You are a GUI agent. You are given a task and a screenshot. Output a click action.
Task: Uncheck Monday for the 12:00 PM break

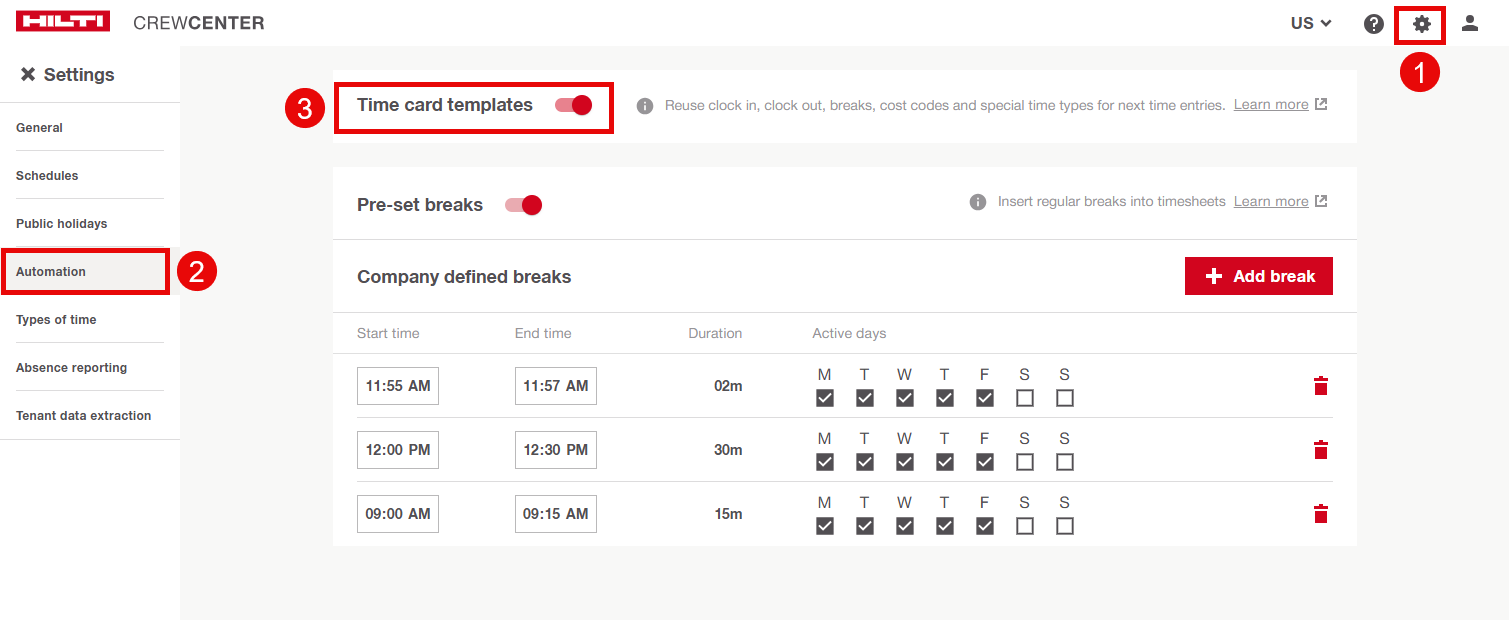825,462
